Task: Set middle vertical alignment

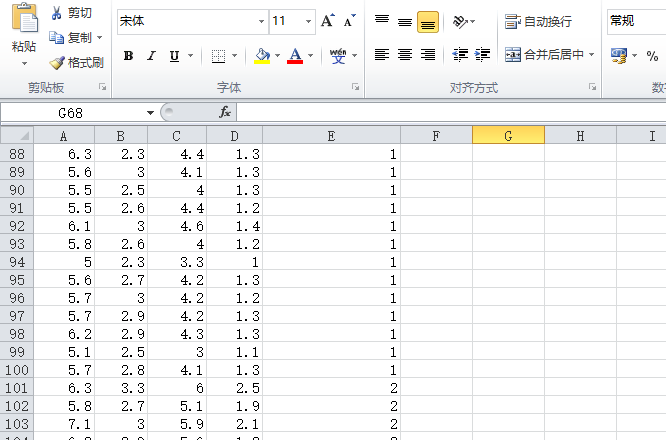Action: 405,21
